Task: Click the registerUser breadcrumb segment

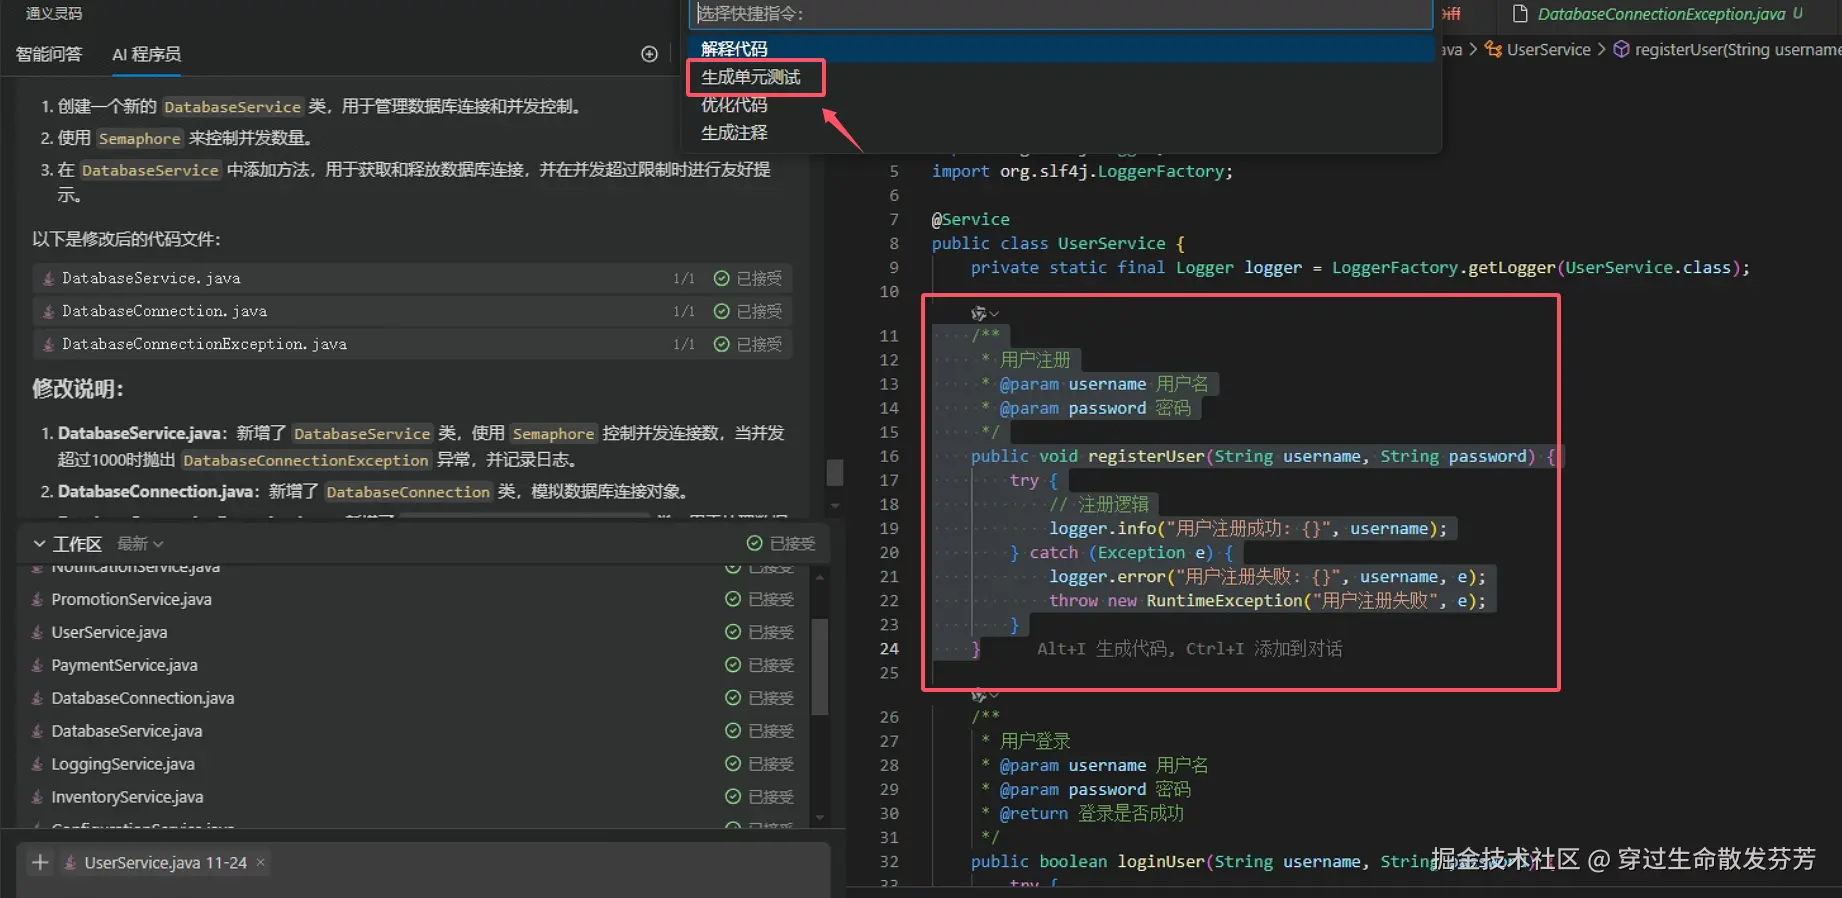Action: pyautogui.click(x=1737, y=49)
